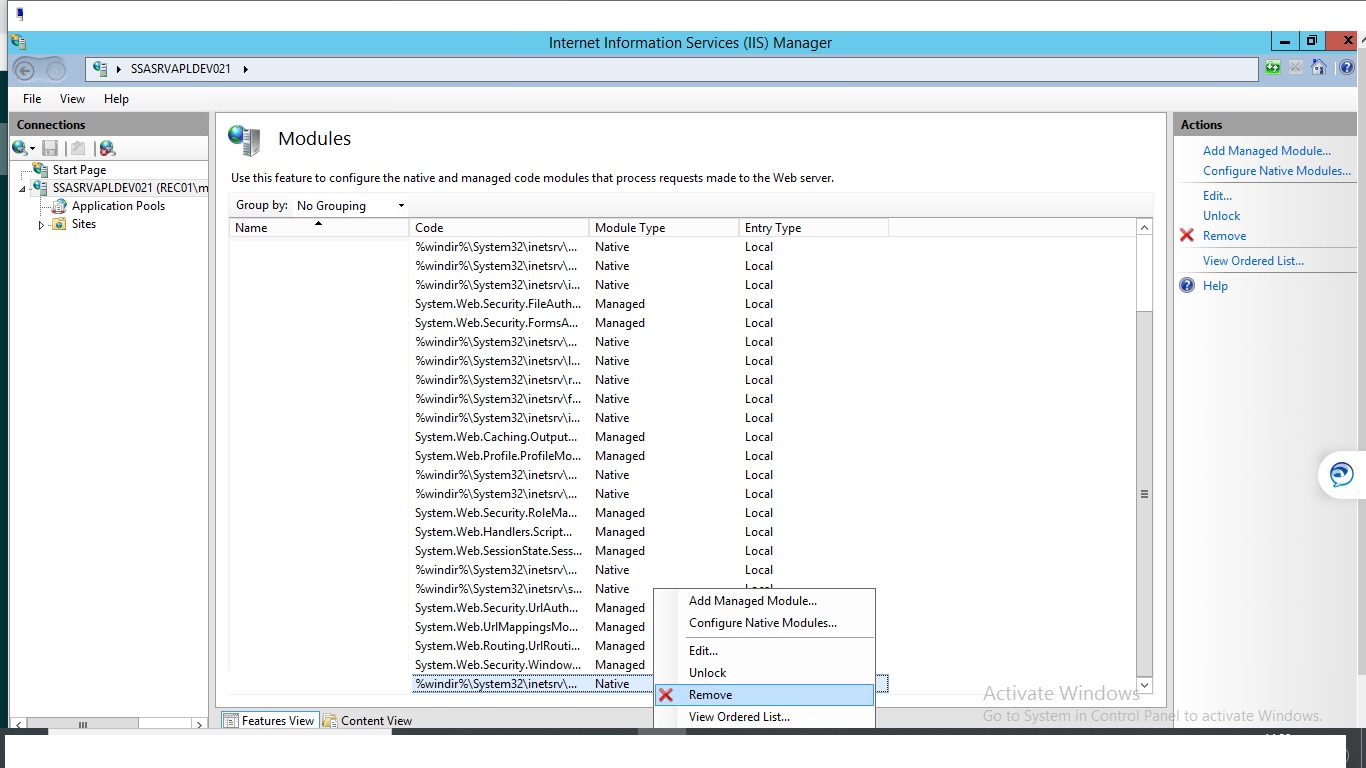The height and width of the screenshot is (768, 1366).
Task: Click View Ordered List link in the Actions pane
Action: tap(1253, 261)
